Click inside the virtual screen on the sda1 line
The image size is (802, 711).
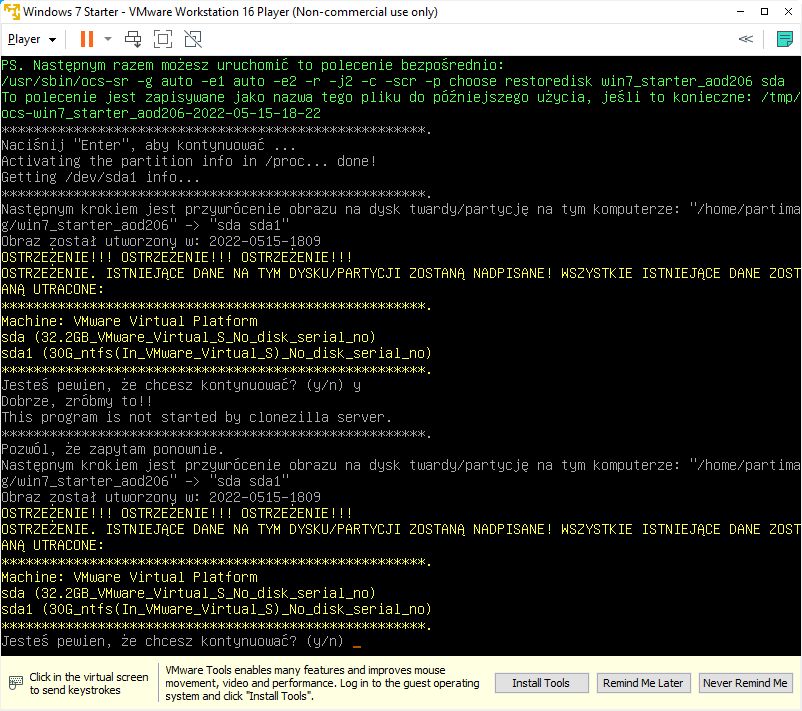pyautogui.click(x=215, y=608)
